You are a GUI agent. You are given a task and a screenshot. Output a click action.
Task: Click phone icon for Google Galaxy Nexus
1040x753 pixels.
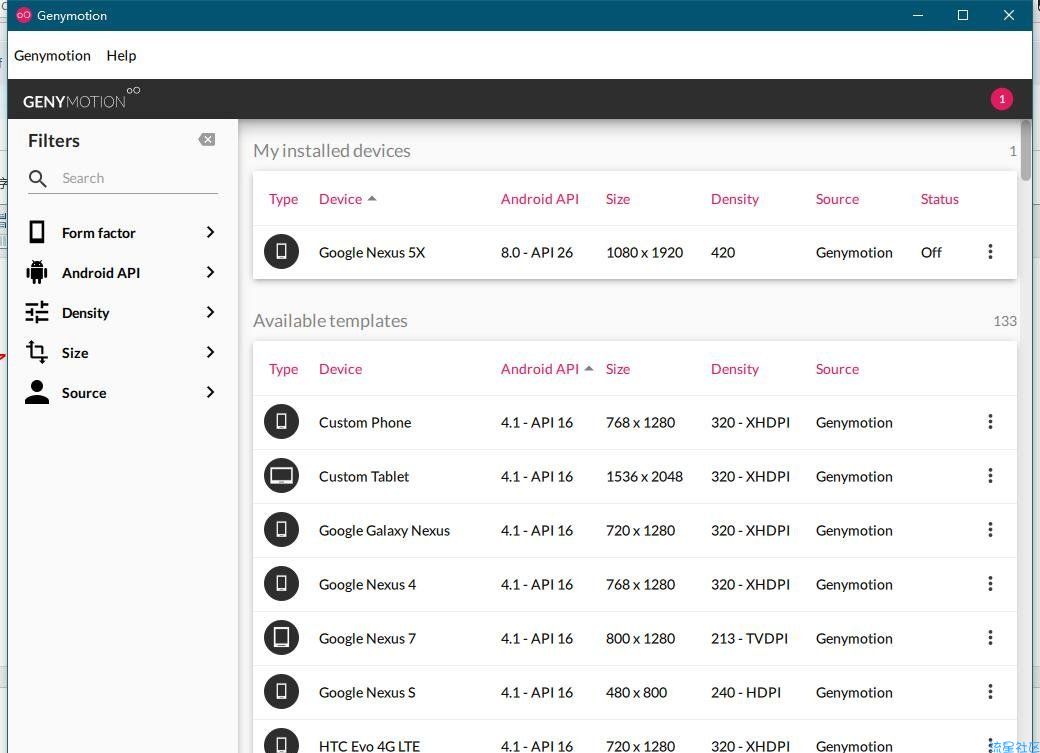(x=281, y=529)
